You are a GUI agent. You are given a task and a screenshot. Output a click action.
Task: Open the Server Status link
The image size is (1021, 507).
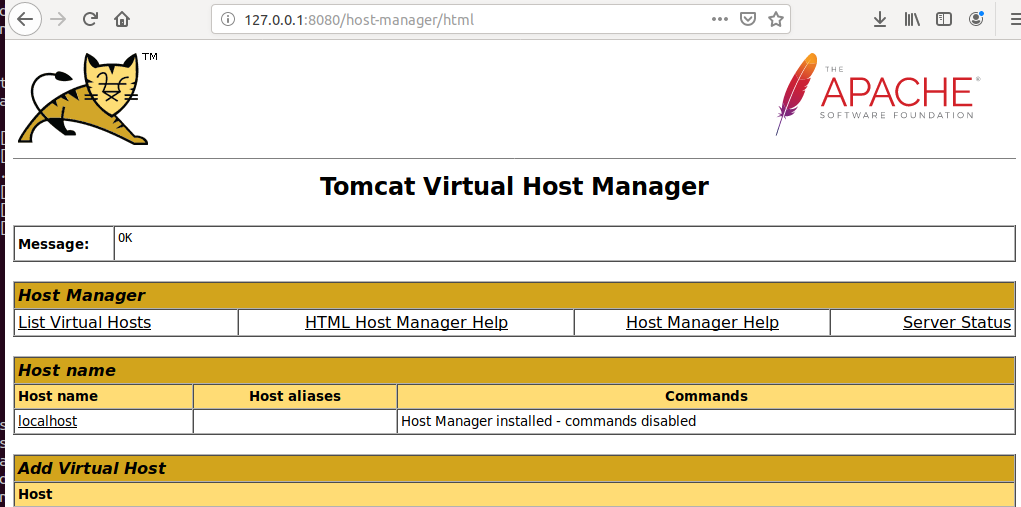pyautogui.click(x=957, y=322)
